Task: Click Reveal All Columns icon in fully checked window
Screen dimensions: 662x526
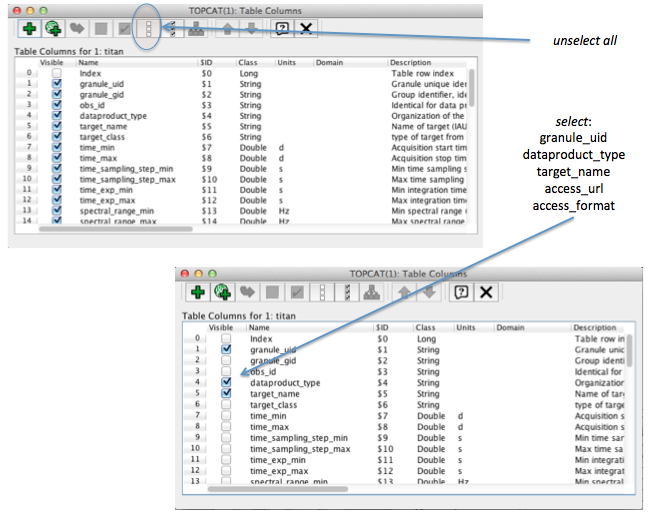Action: [173, 29]
